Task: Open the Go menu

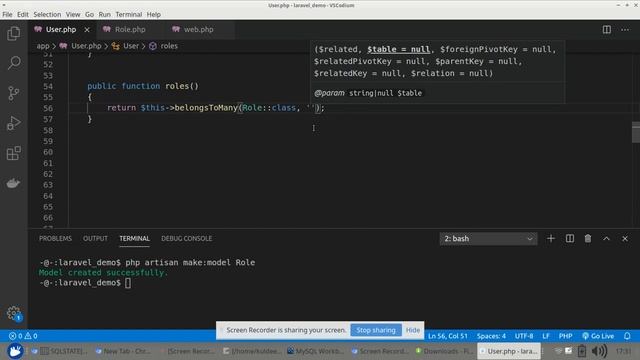Action: 89,14
